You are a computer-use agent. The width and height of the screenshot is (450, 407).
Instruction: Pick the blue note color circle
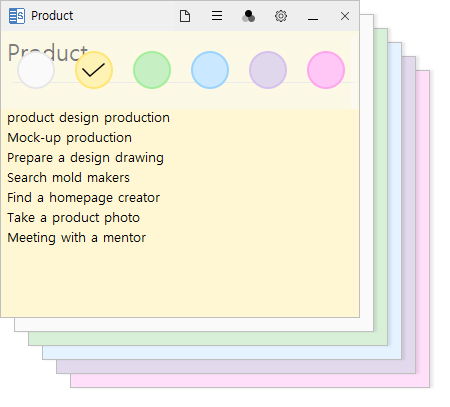(x=210, y=70)
